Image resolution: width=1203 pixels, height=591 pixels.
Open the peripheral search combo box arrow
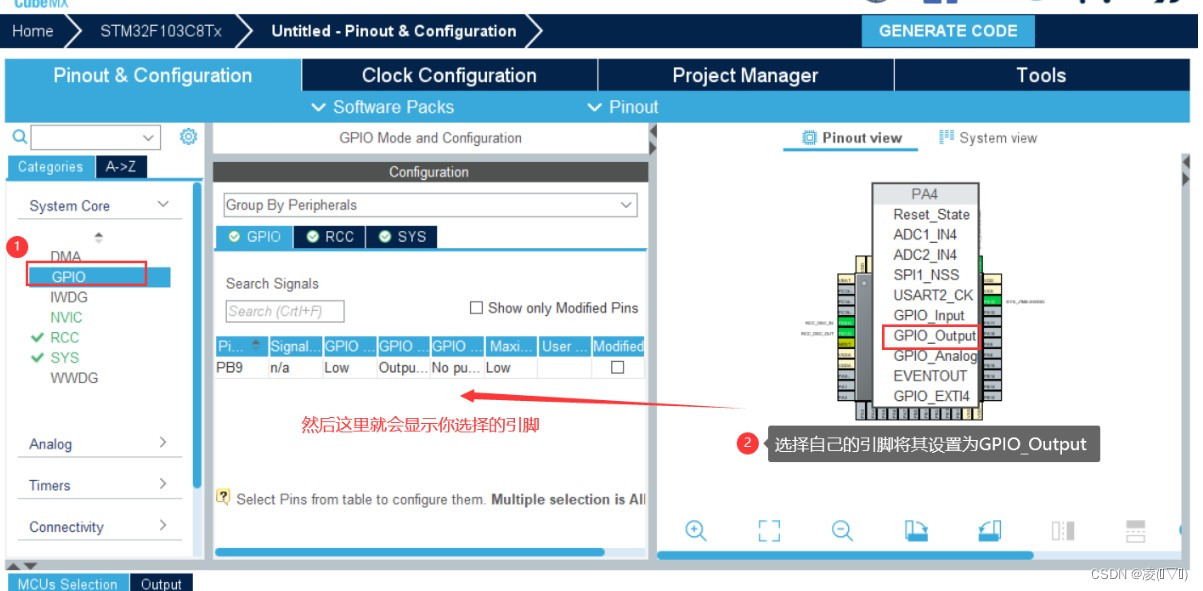[x=150, y=137]
